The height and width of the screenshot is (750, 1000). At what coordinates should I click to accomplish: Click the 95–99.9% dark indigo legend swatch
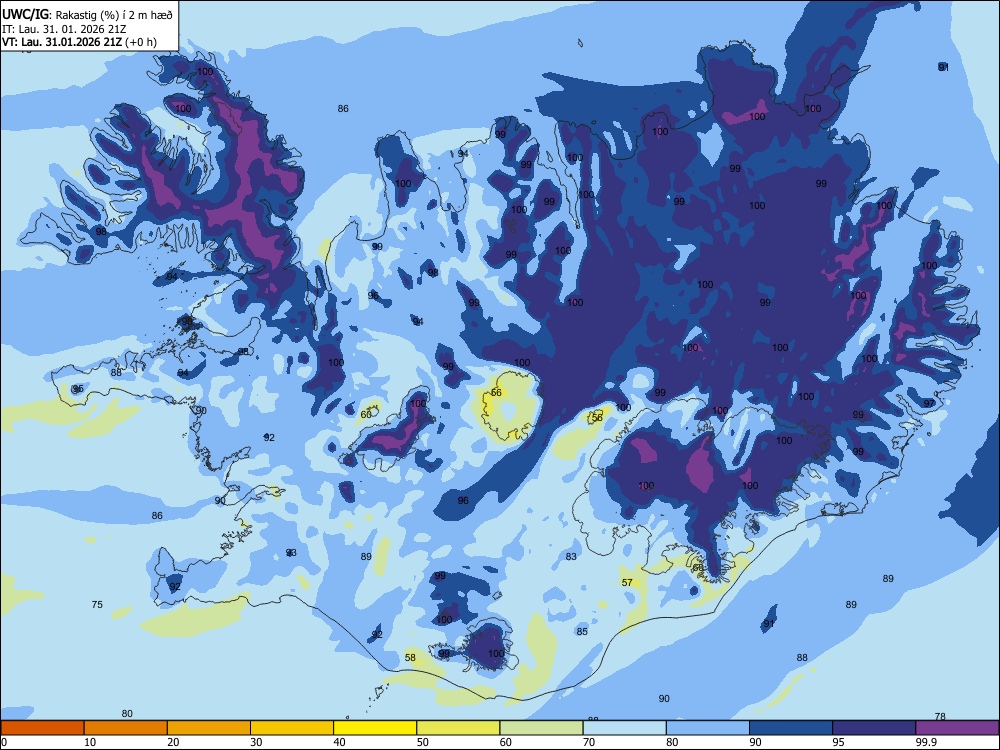point(874,728)
